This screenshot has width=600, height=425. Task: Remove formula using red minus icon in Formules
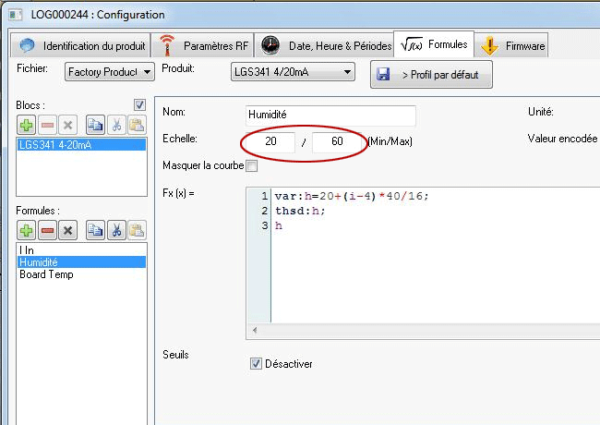pos(47,230)
